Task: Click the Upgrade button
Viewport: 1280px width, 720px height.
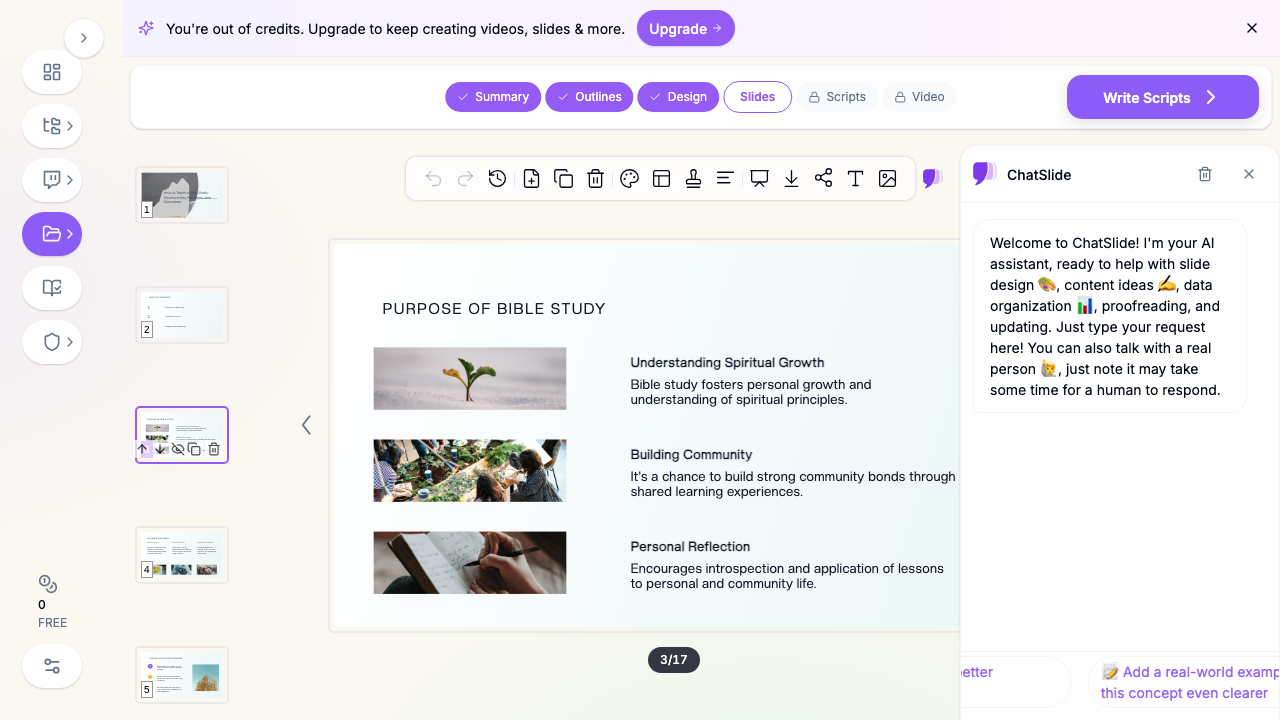Action: coord(685,28)
